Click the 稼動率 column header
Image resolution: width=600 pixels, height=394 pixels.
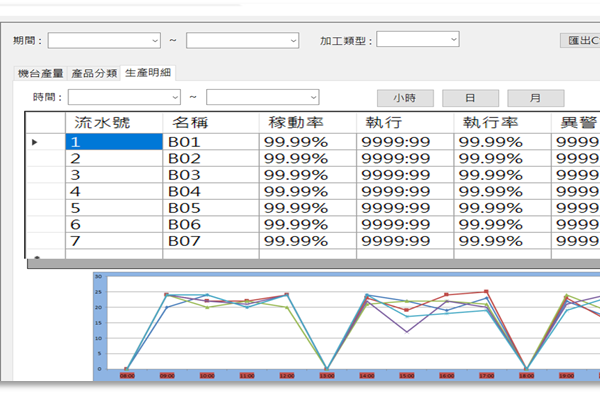[x=308, y=123]
